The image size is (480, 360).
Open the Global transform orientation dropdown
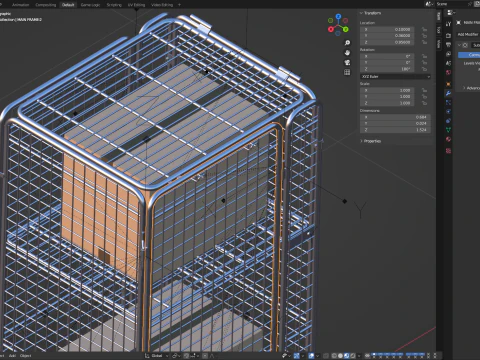[x=157, y=356]
